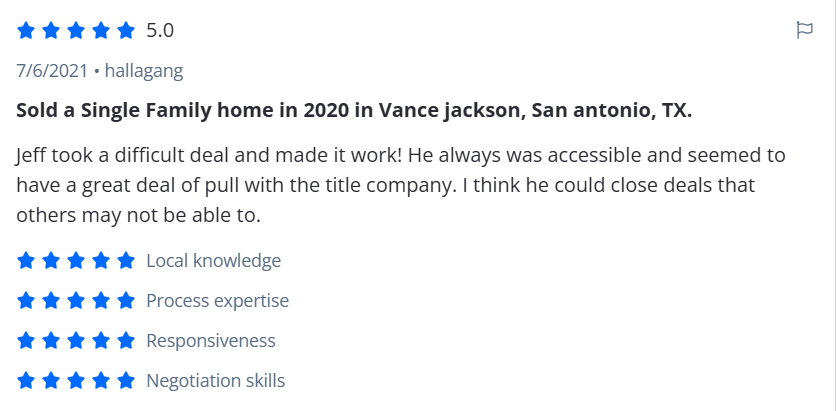Click last star beside Negotiation skills
Image resolution: width=836 pixels, height=411 pixels.
tap(126, 381)
